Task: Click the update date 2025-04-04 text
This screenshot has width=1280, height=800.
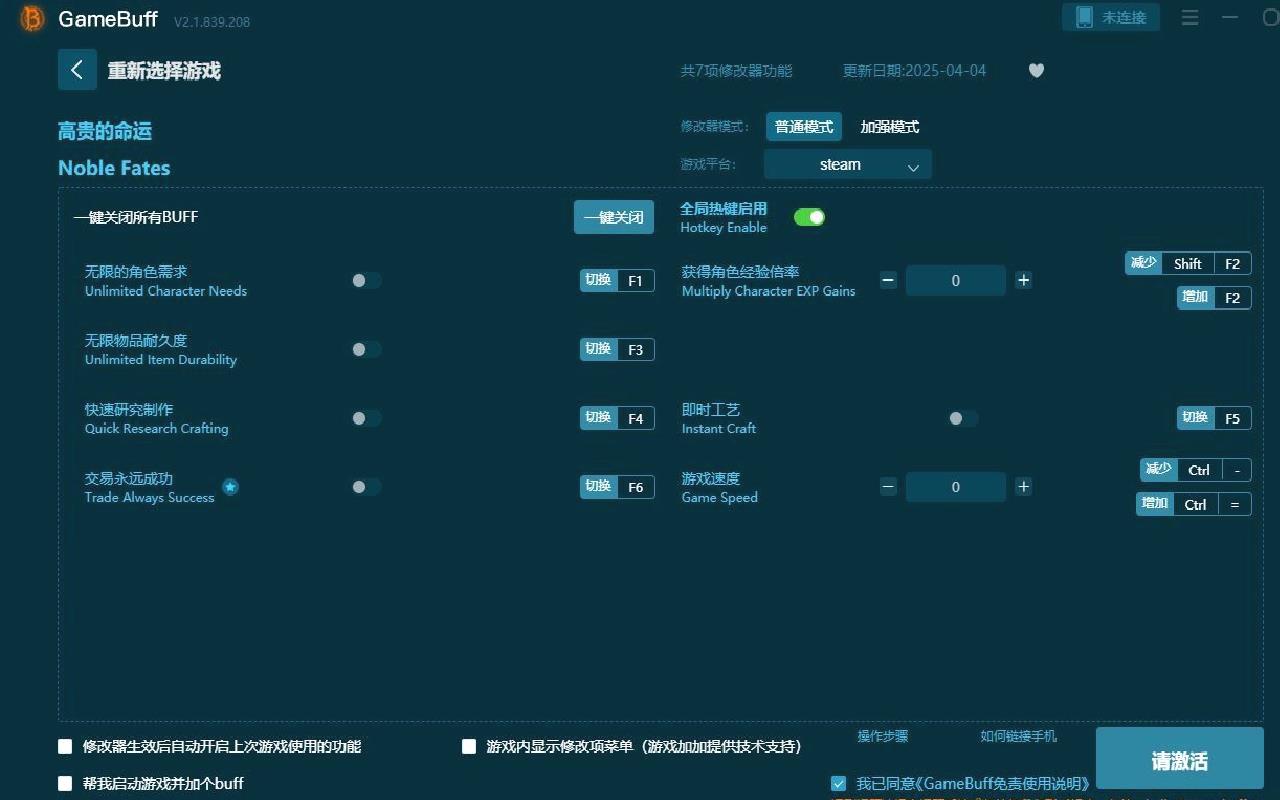Action: coord(914,71)
